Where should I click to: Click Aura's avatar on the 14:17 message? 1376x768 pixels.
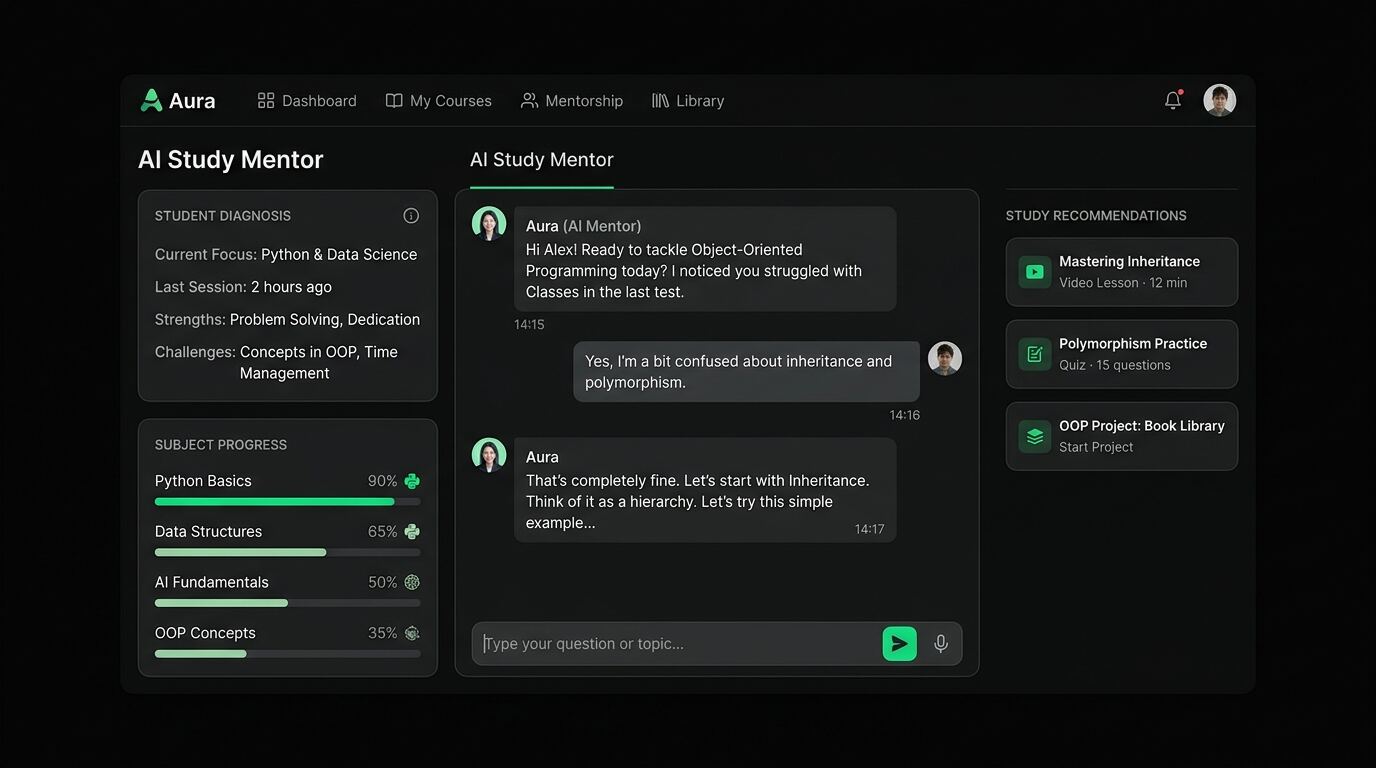coord(489,454)
